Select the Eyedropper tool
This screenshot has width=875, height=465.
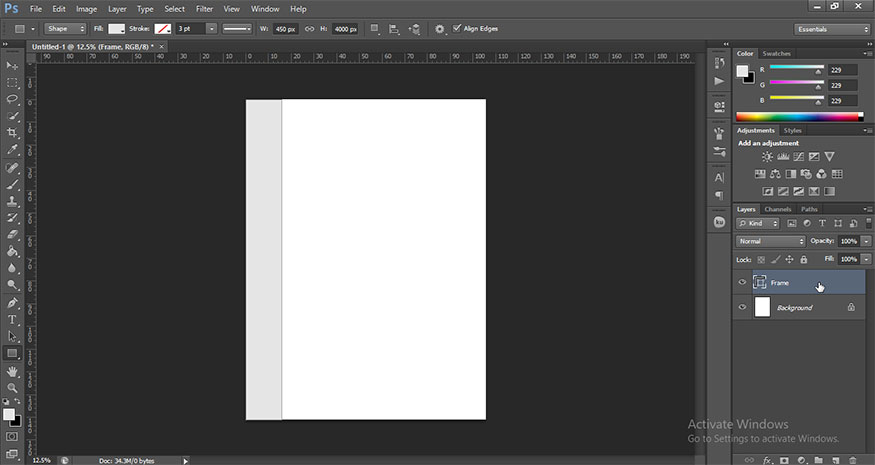tap(12, 150)
